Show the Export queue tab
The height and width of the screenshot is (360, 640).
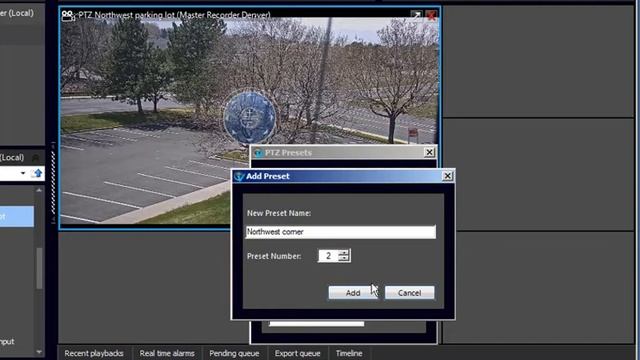[298, 353]
